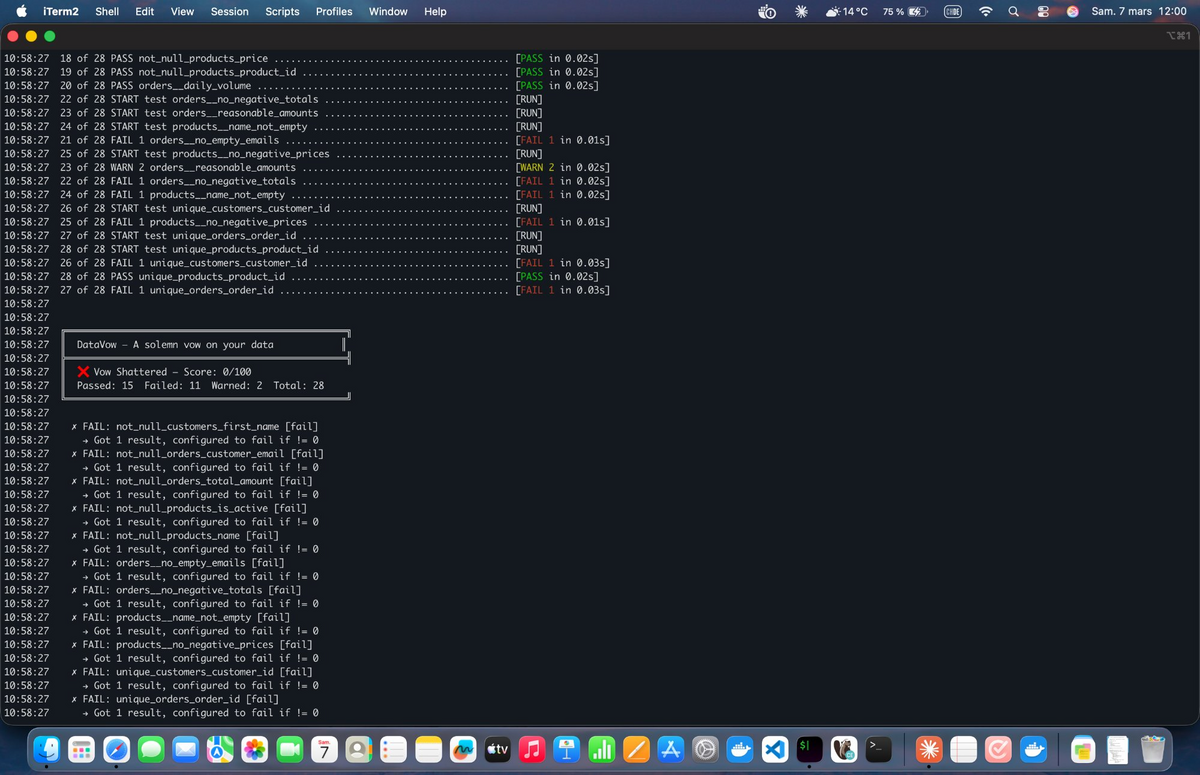Open DBeaver from the Dock

pyautogui.click(x=844, y=748)
